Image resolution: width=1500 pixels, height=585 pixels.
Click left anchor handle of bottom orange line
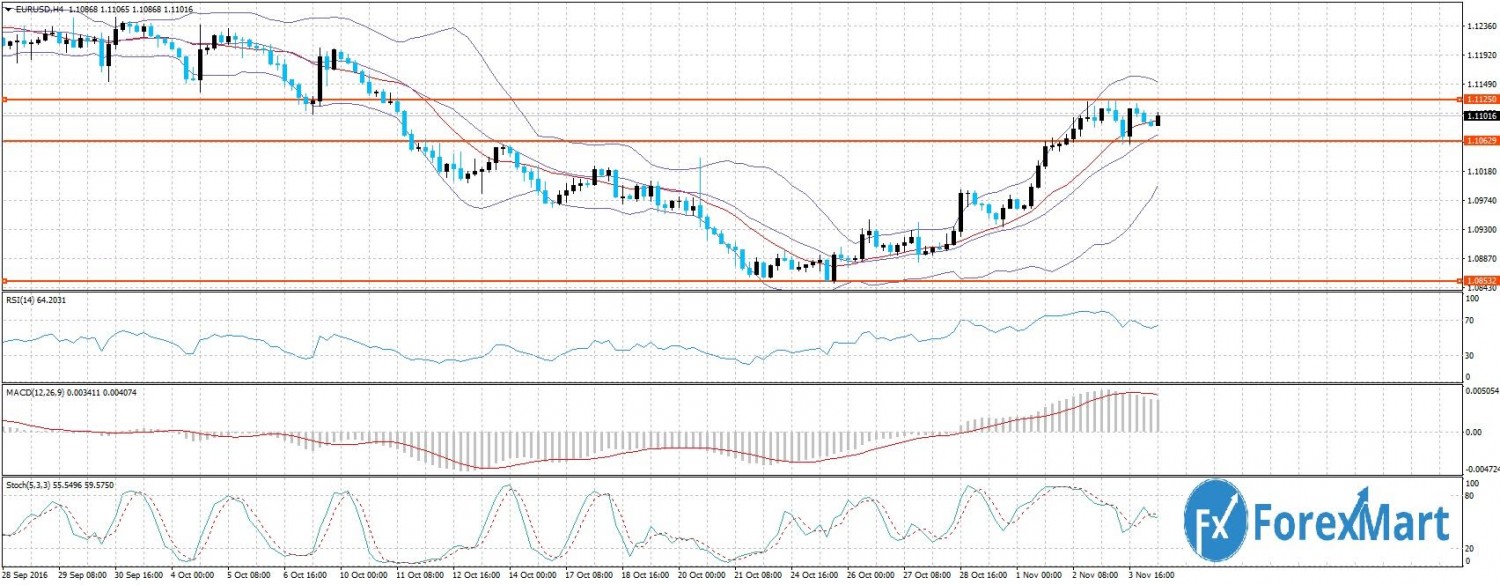click(x=4, y=281)
